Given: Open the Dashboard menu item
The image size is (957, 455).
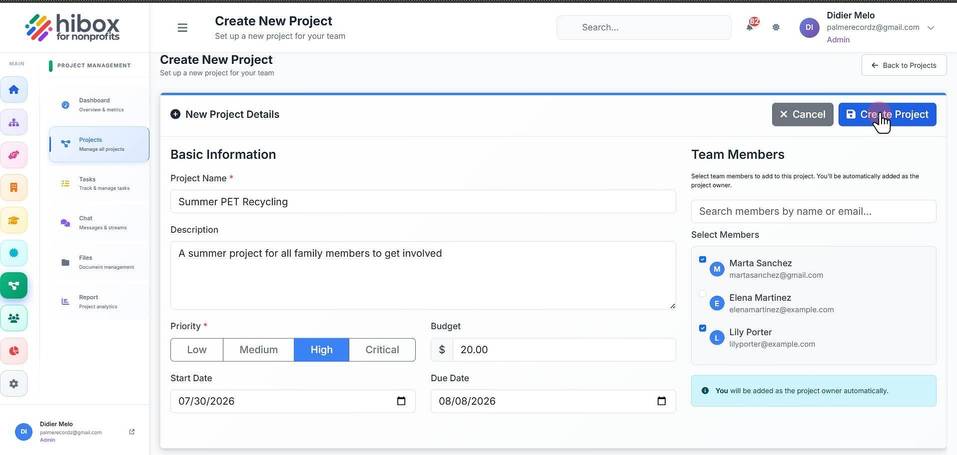Looking at the screenshot, I should [x=99, y=105].
